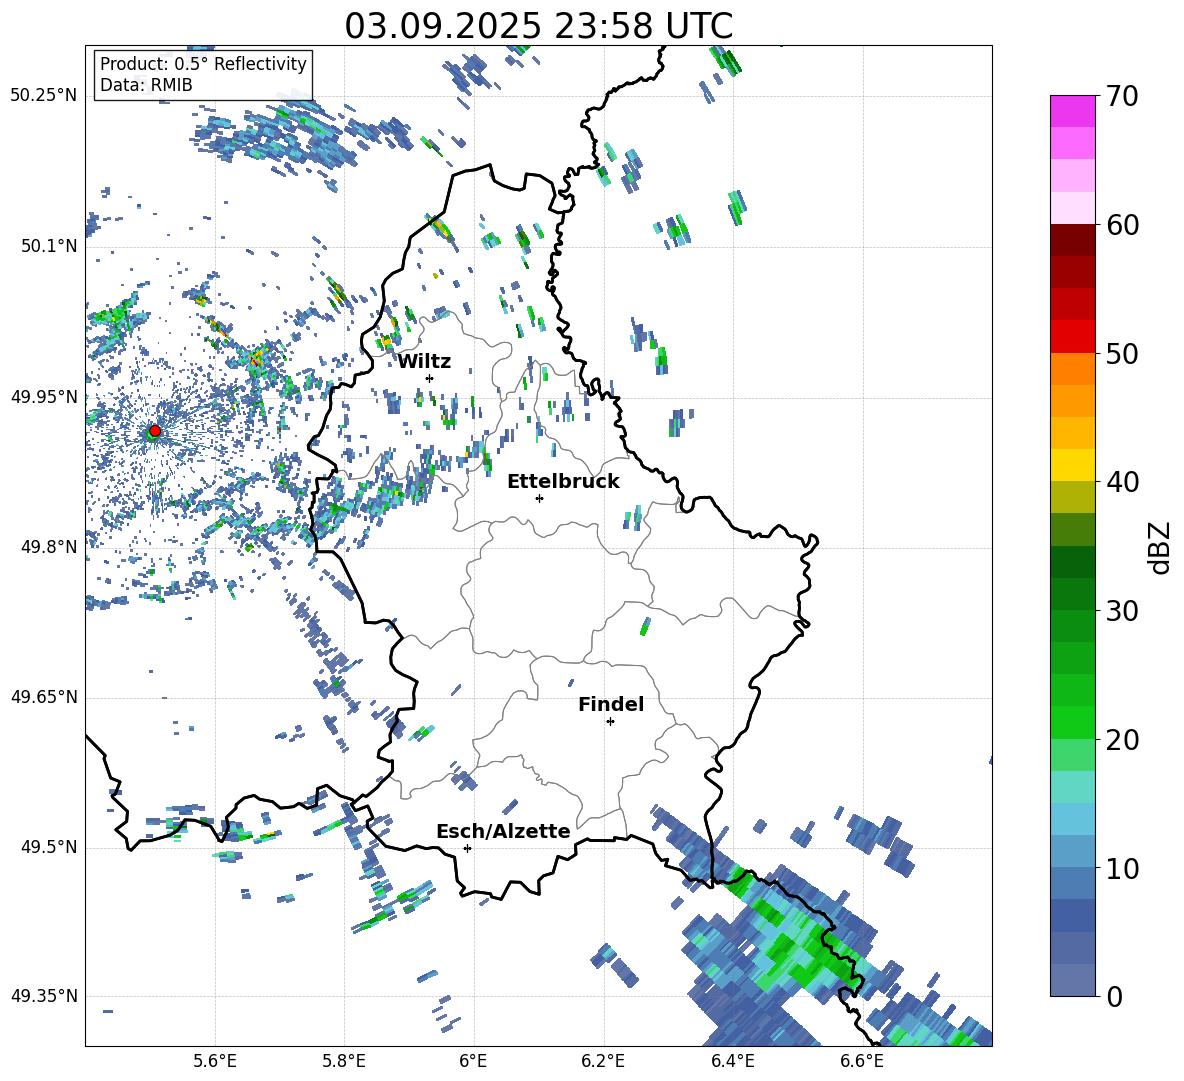Viewport: 1184px width, 1081px height.
Task: Click the Findel station cross marker
Action: point(610,722)
